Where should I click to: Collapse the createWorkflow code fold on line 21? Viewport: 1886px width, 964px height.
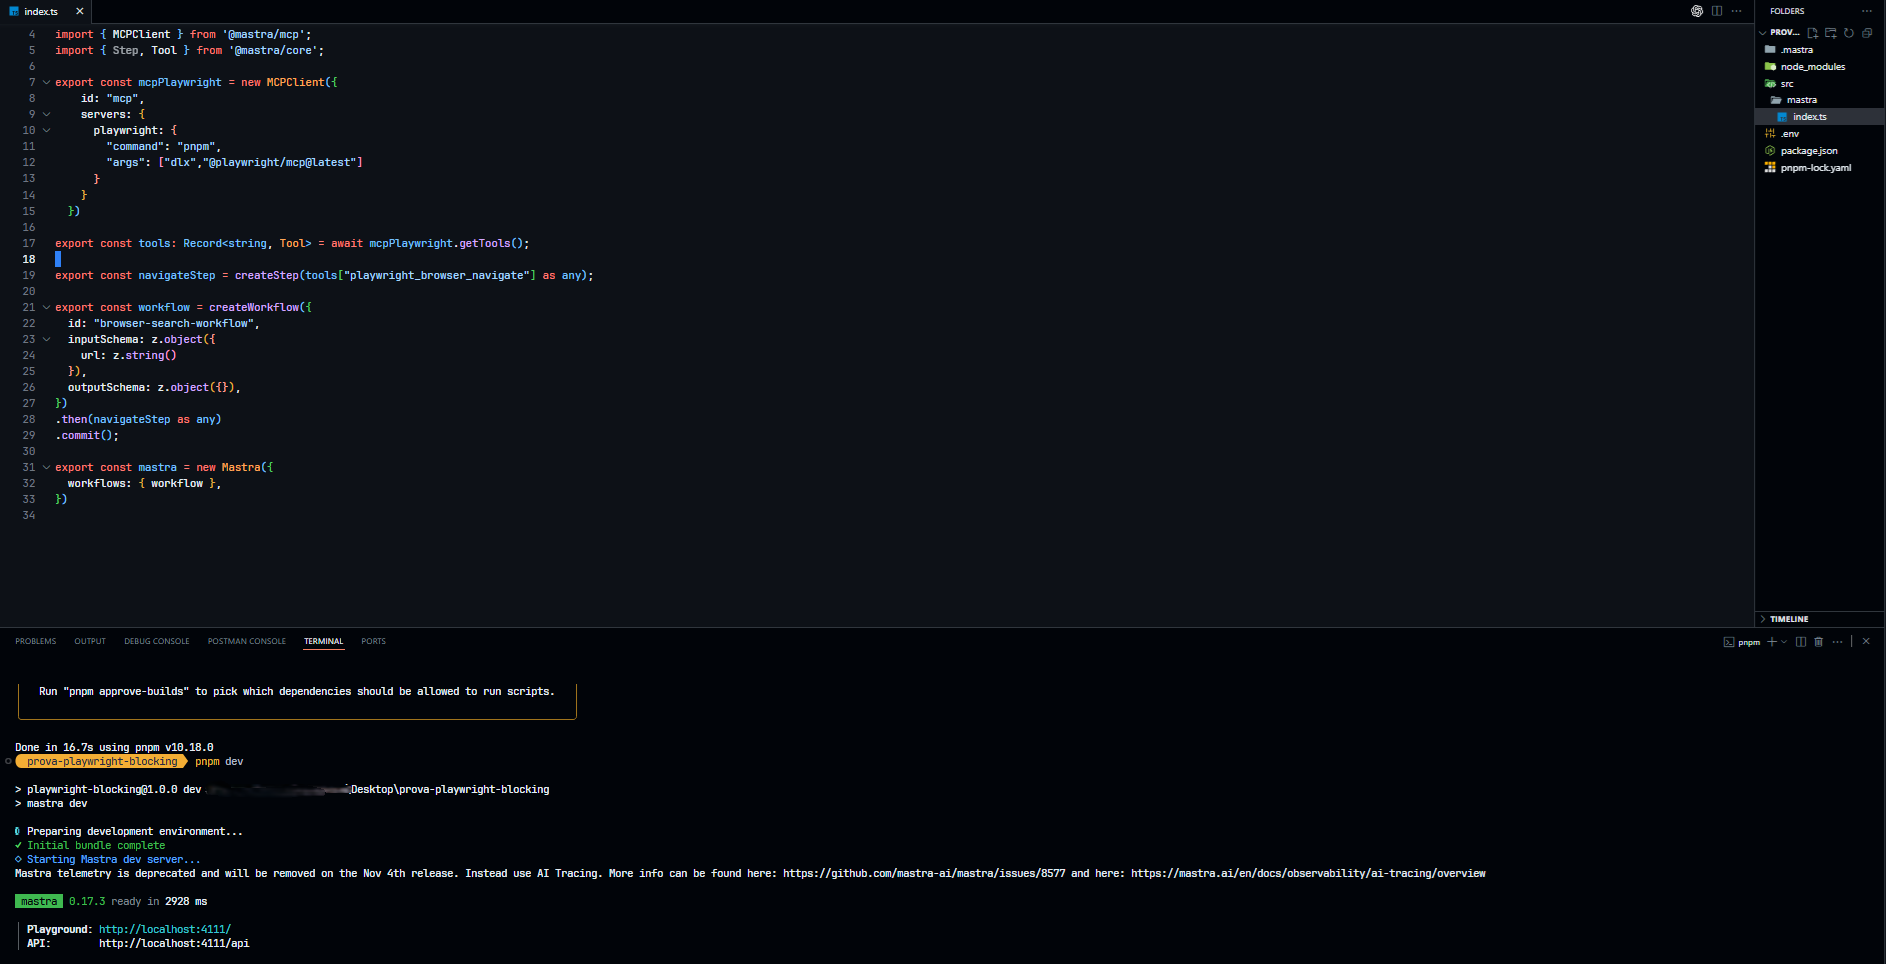tap(46, 307)
